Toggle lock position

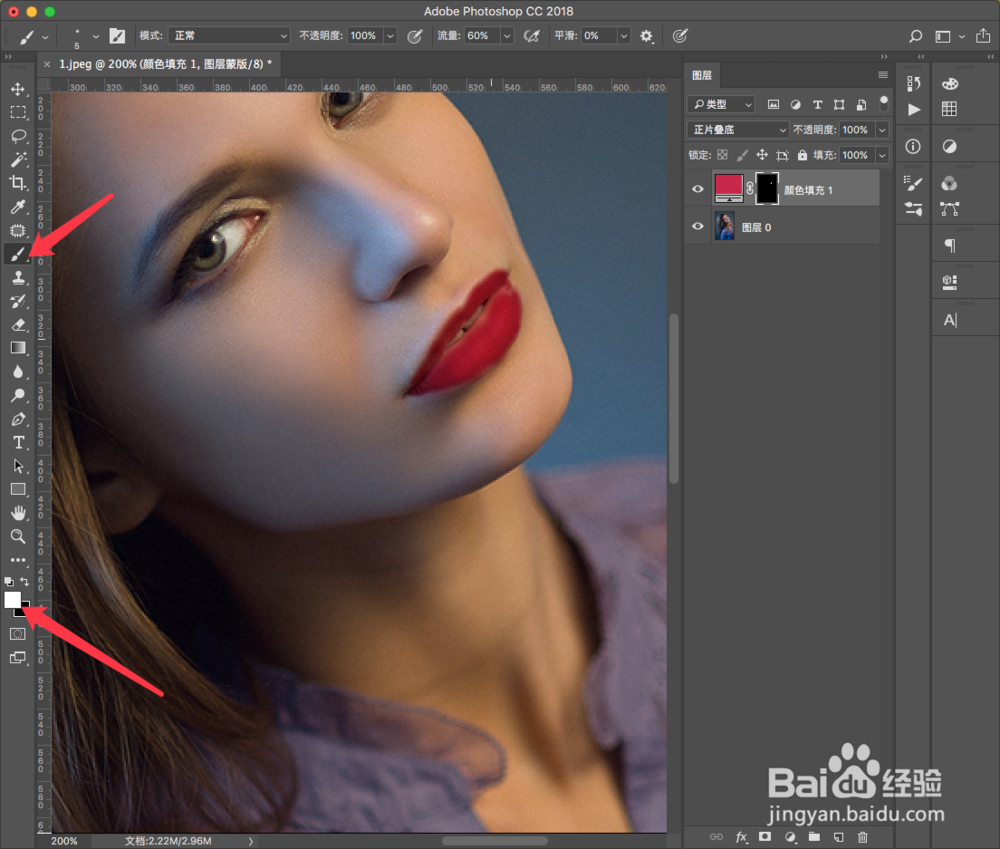(x=762, y=155)
